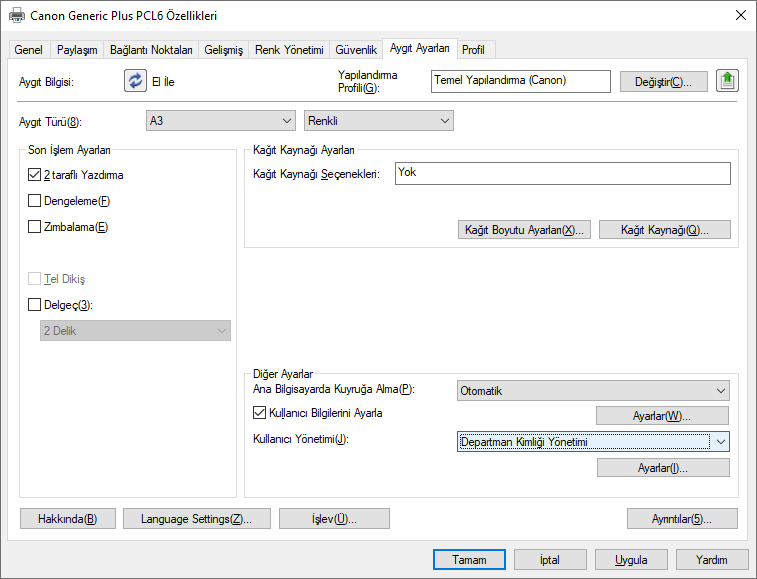Open Kağıt Boyutu Ayarları(X)... button
This screenshot has width=757, height=579.
coord(524,230)
